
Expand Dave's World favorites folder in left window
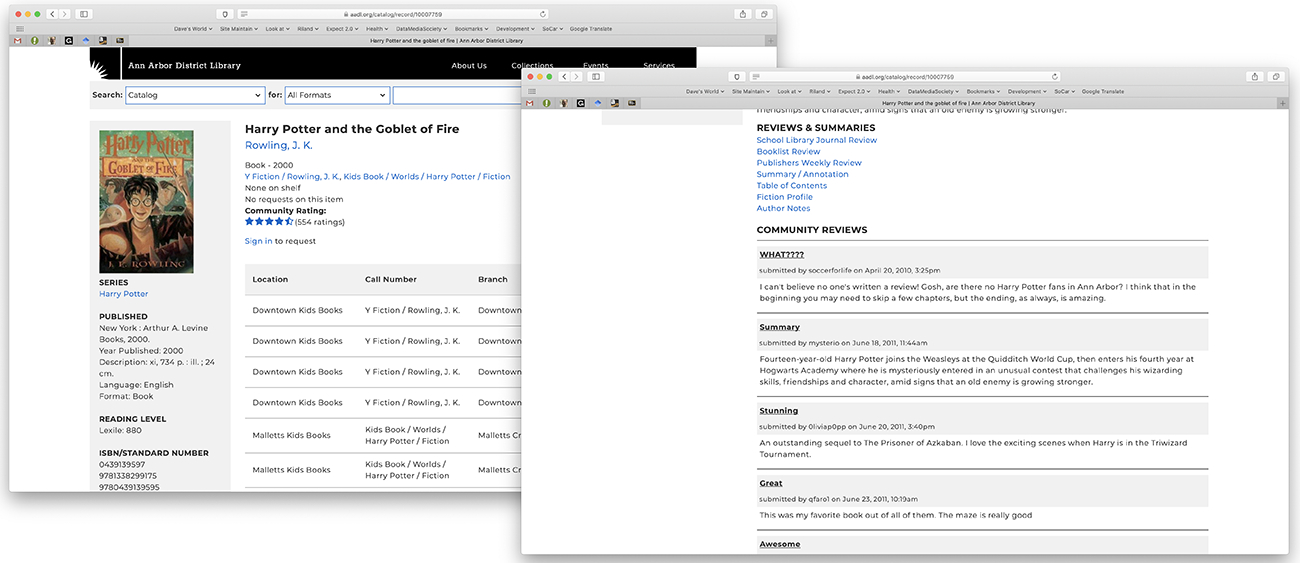tap(193, 29)
